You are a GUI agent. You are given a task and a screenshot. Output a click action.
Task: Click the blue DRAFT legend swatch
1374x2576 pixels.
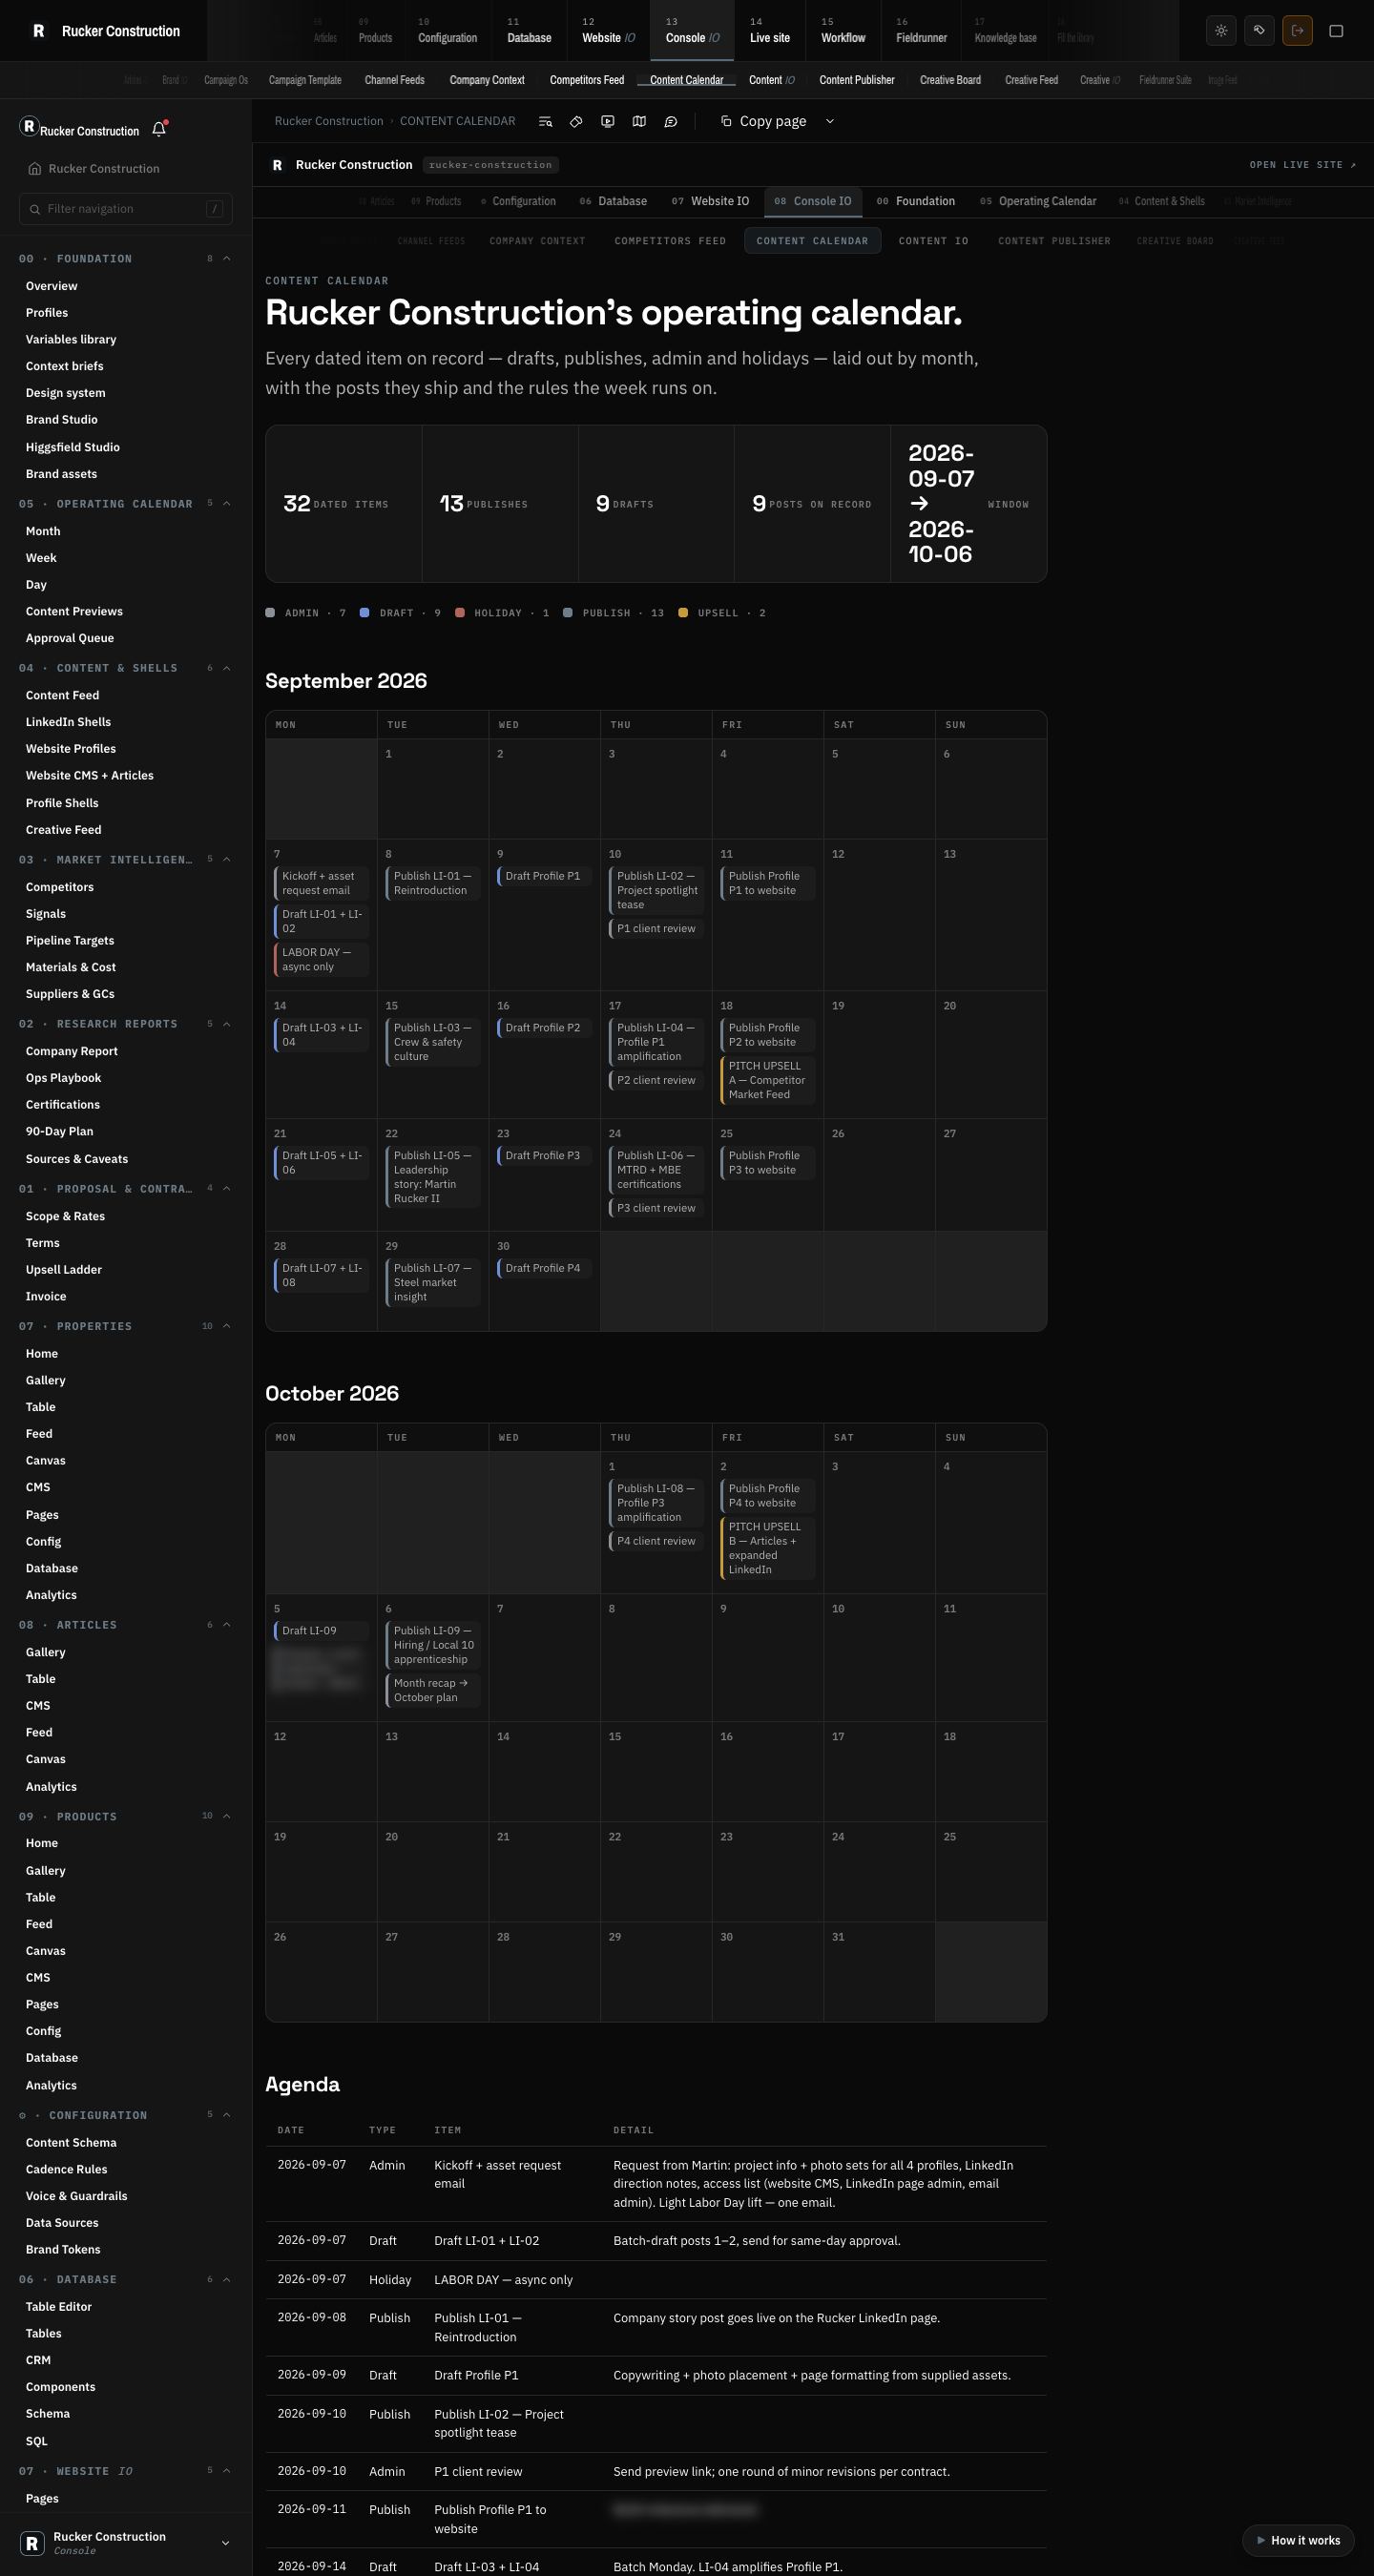[365, 613]
